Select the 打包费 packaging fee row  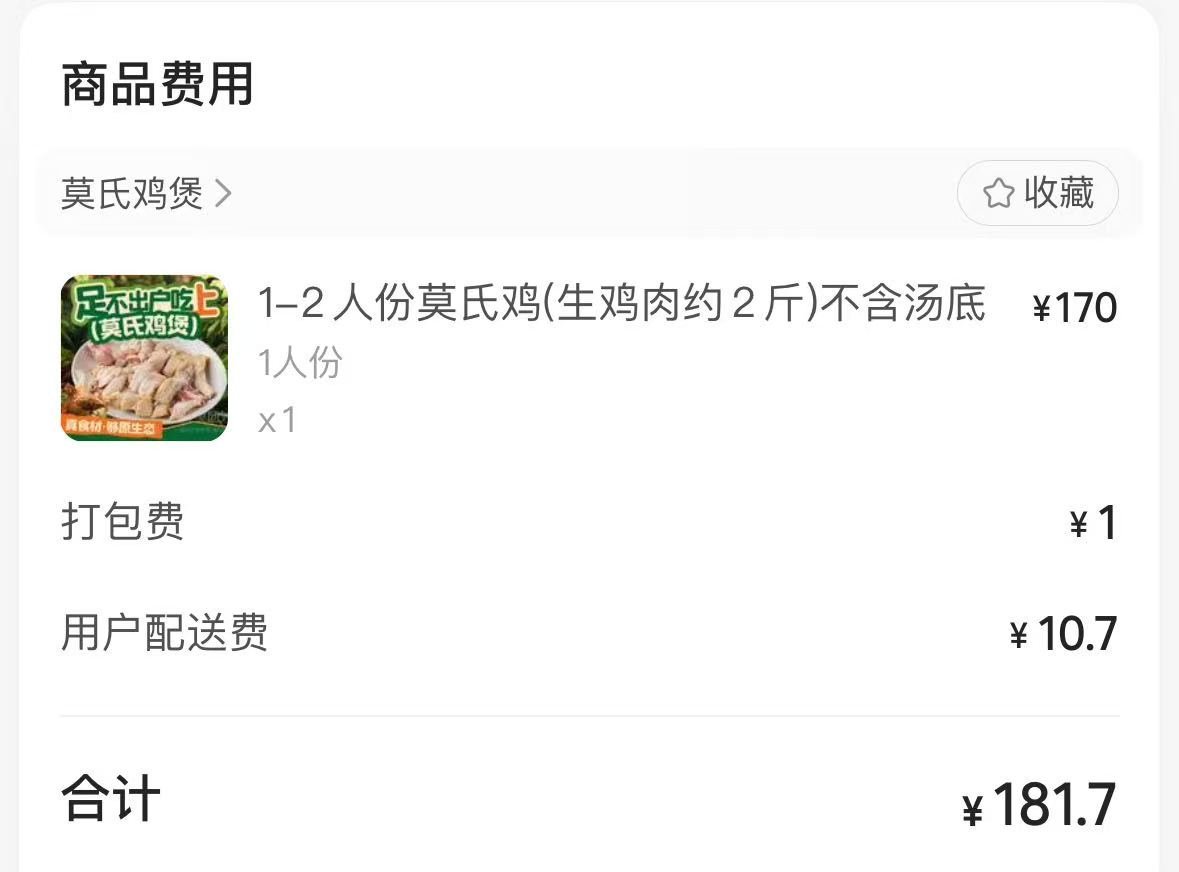(590, 522)
